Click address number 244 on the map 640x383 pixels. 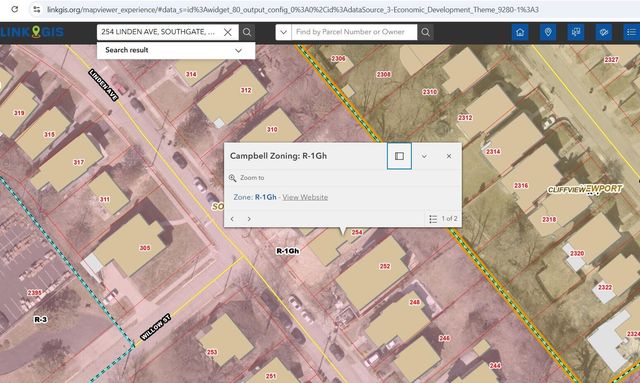(x=495, y=365)
